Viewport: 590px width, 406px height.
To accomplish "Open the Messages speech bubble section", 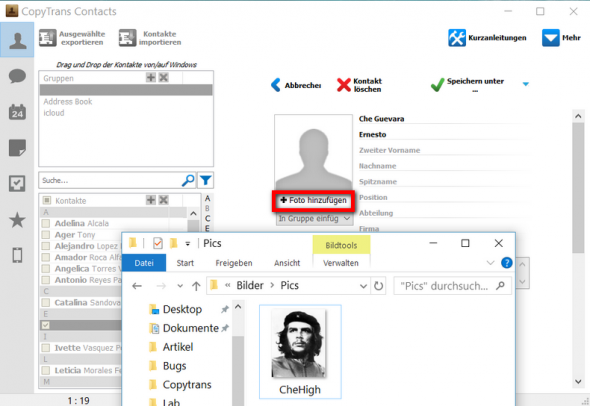I will click(17, 76).
